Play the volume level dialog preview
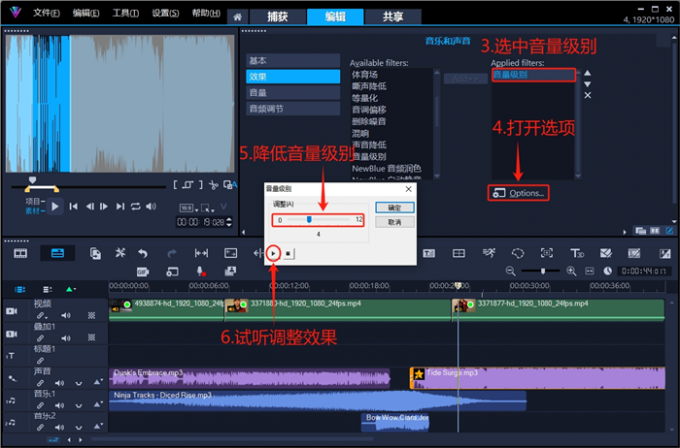680x448 pixels. click(273, 253)
